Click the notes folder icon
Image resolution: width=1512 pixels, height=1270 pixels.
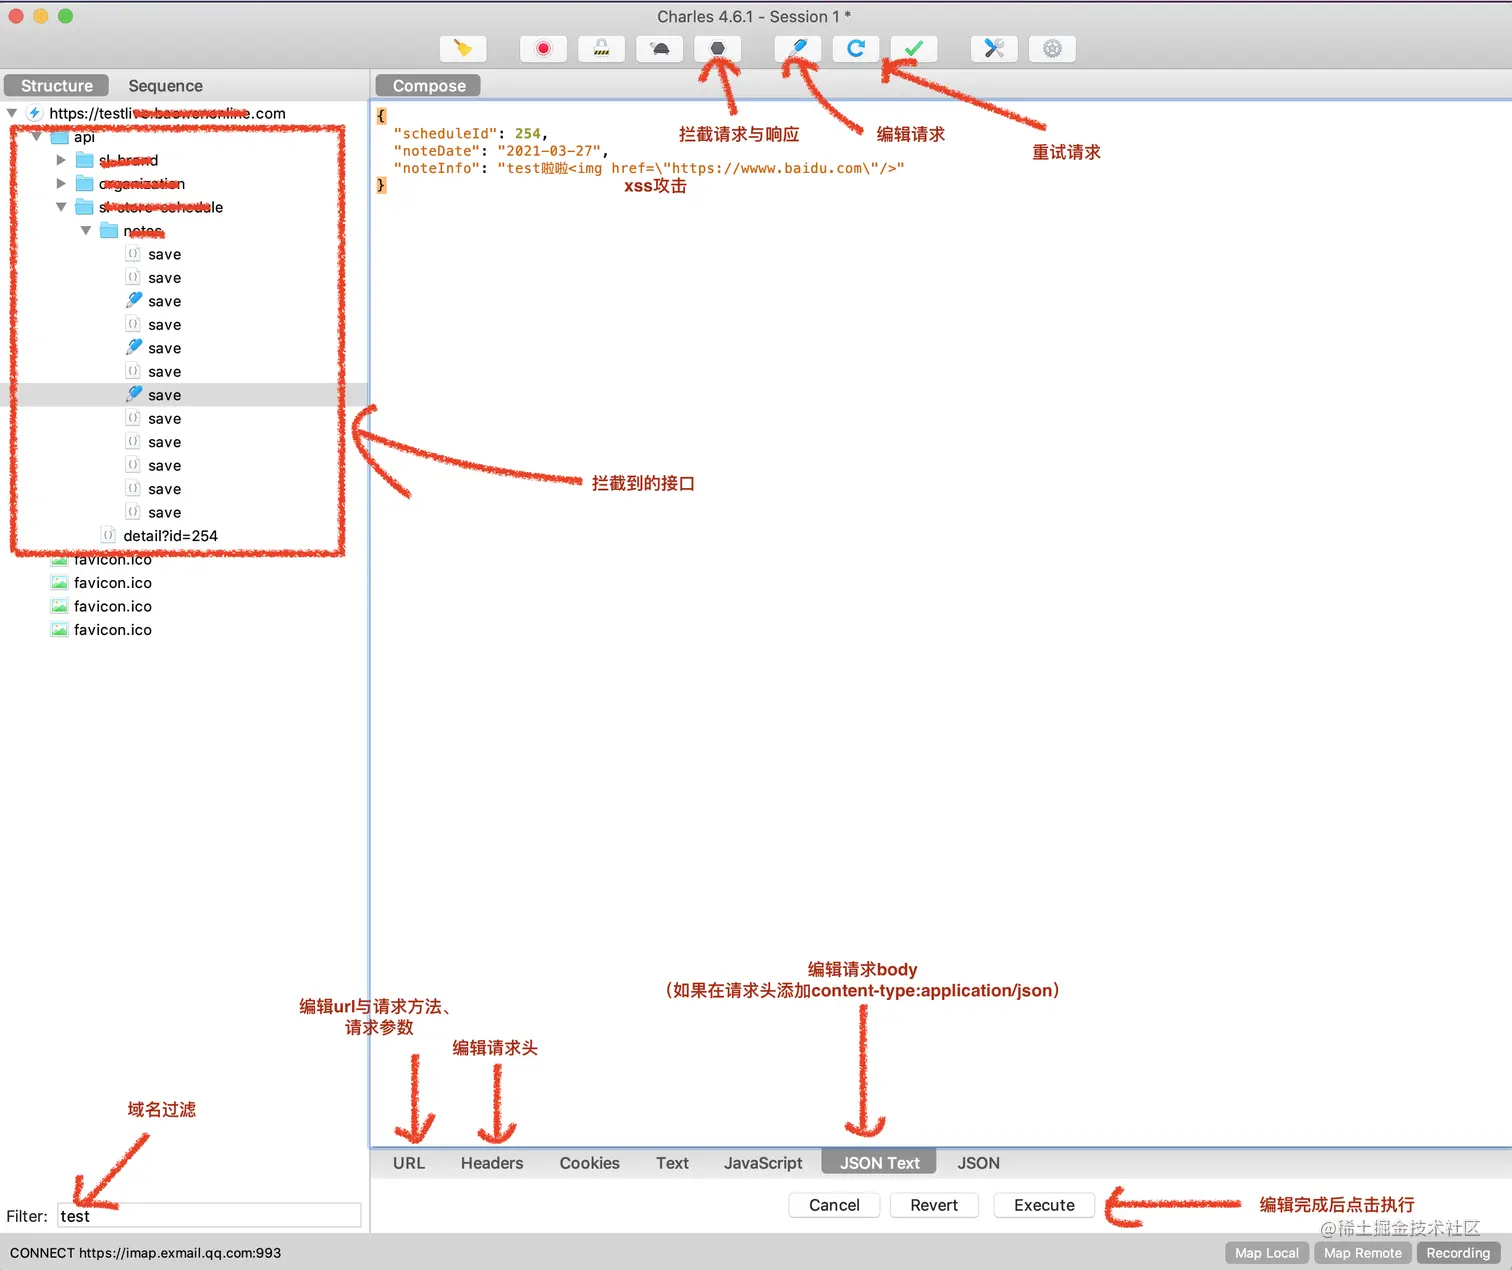[x=109, y=230]
